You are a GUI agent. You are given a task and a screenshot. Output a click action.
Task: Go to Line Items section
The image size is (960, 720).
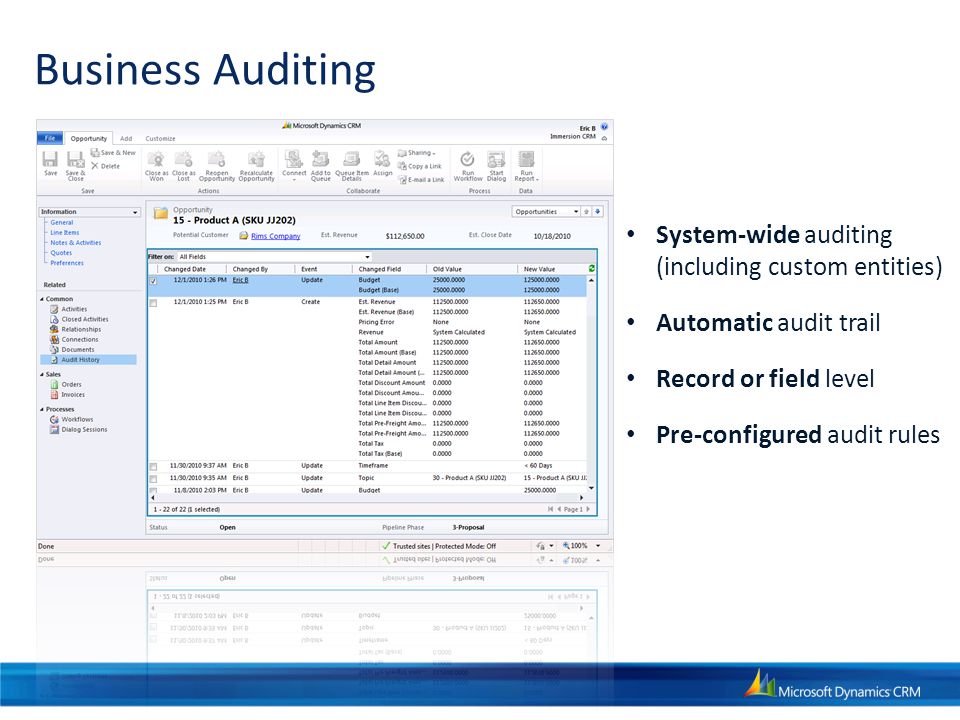click(x=65, y=233)
